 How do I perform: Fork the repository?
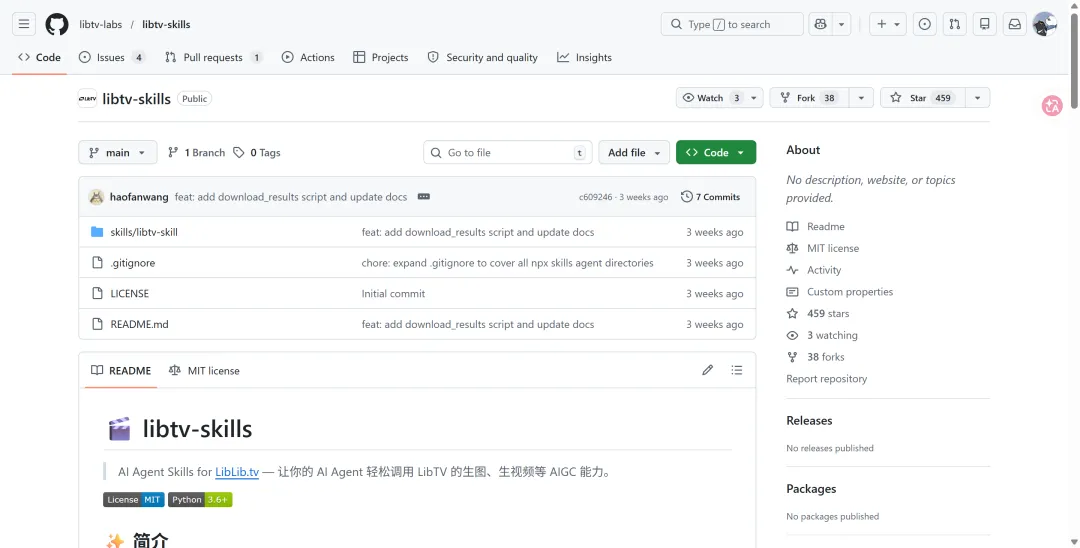pyautogui.click(x=809, y=98)
